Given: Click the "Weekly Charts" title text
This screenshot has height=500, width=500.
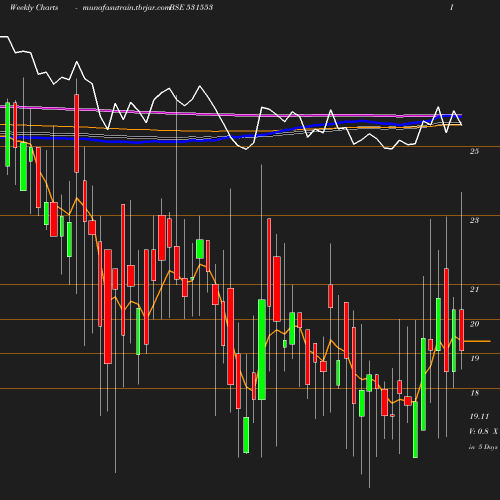Looking at the screenshot, I should (34, 7).
